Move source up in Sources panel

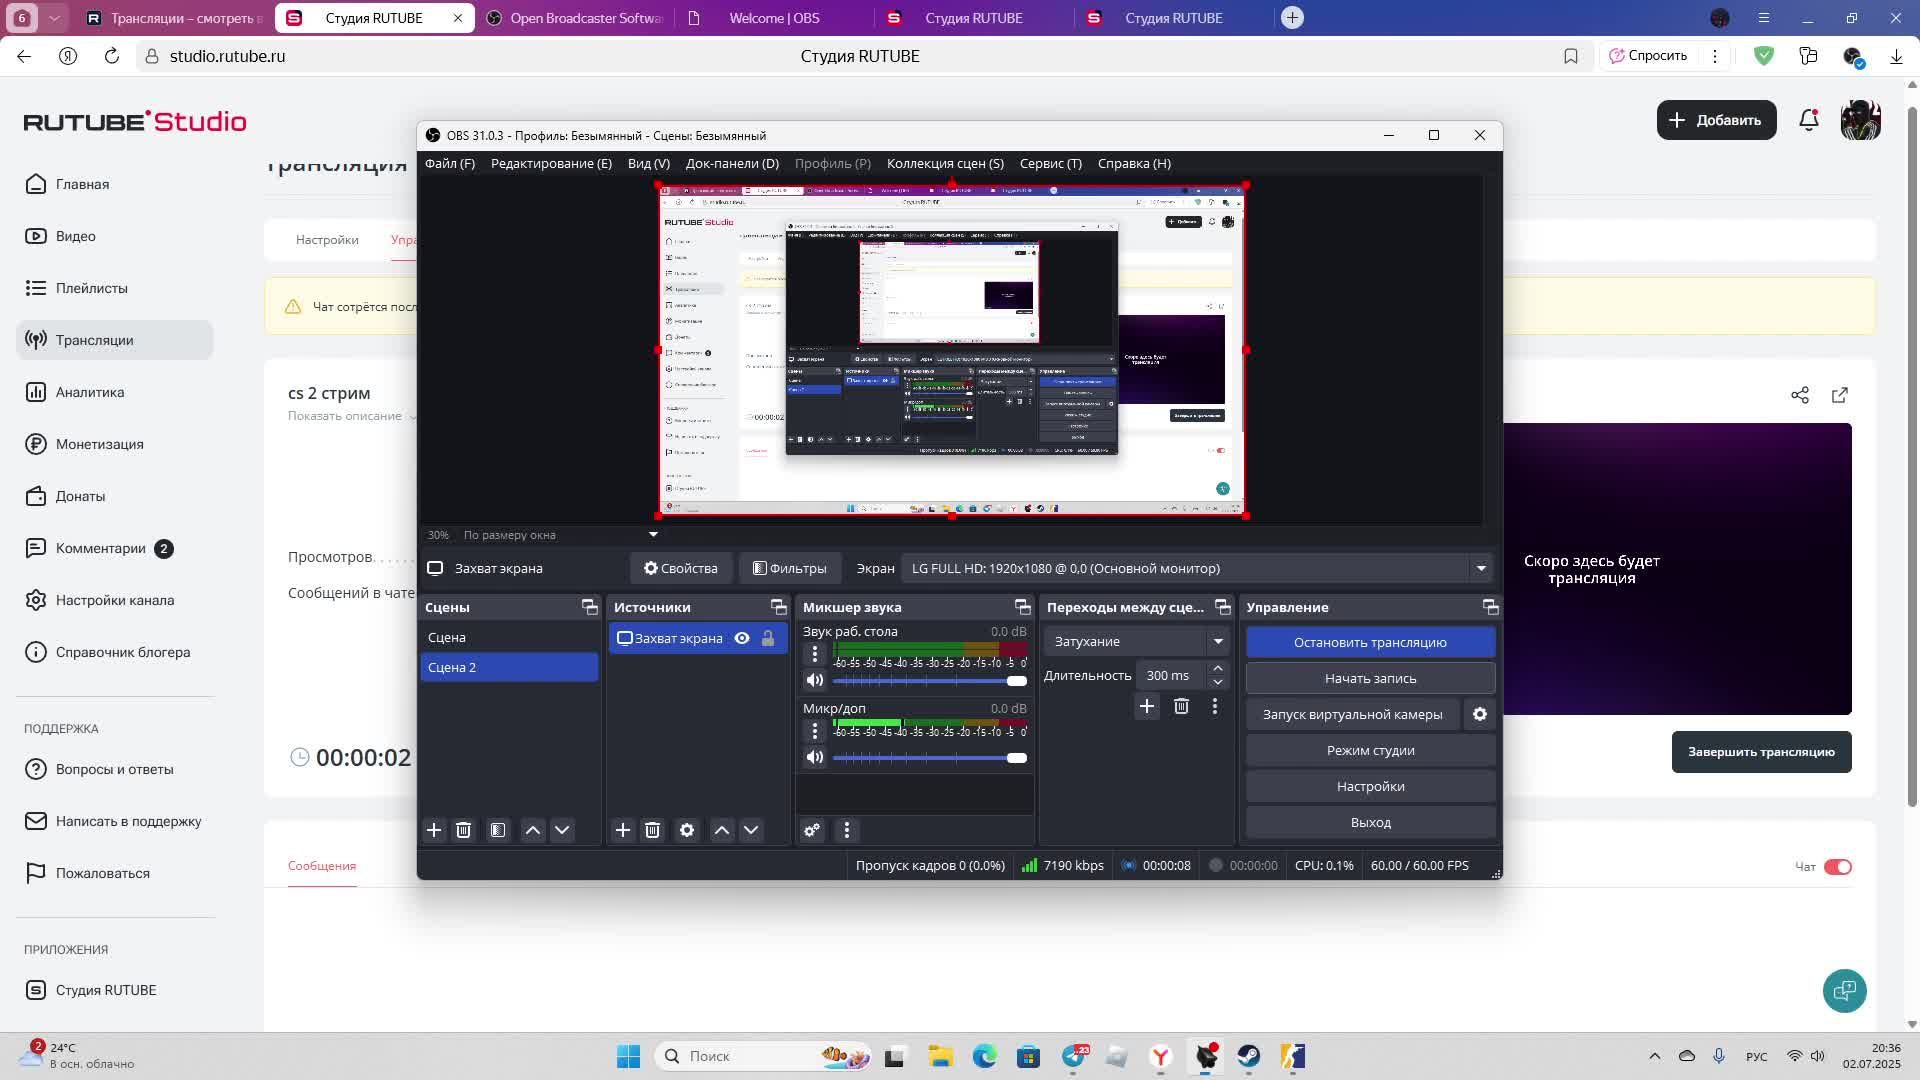(x=722, y=830)
